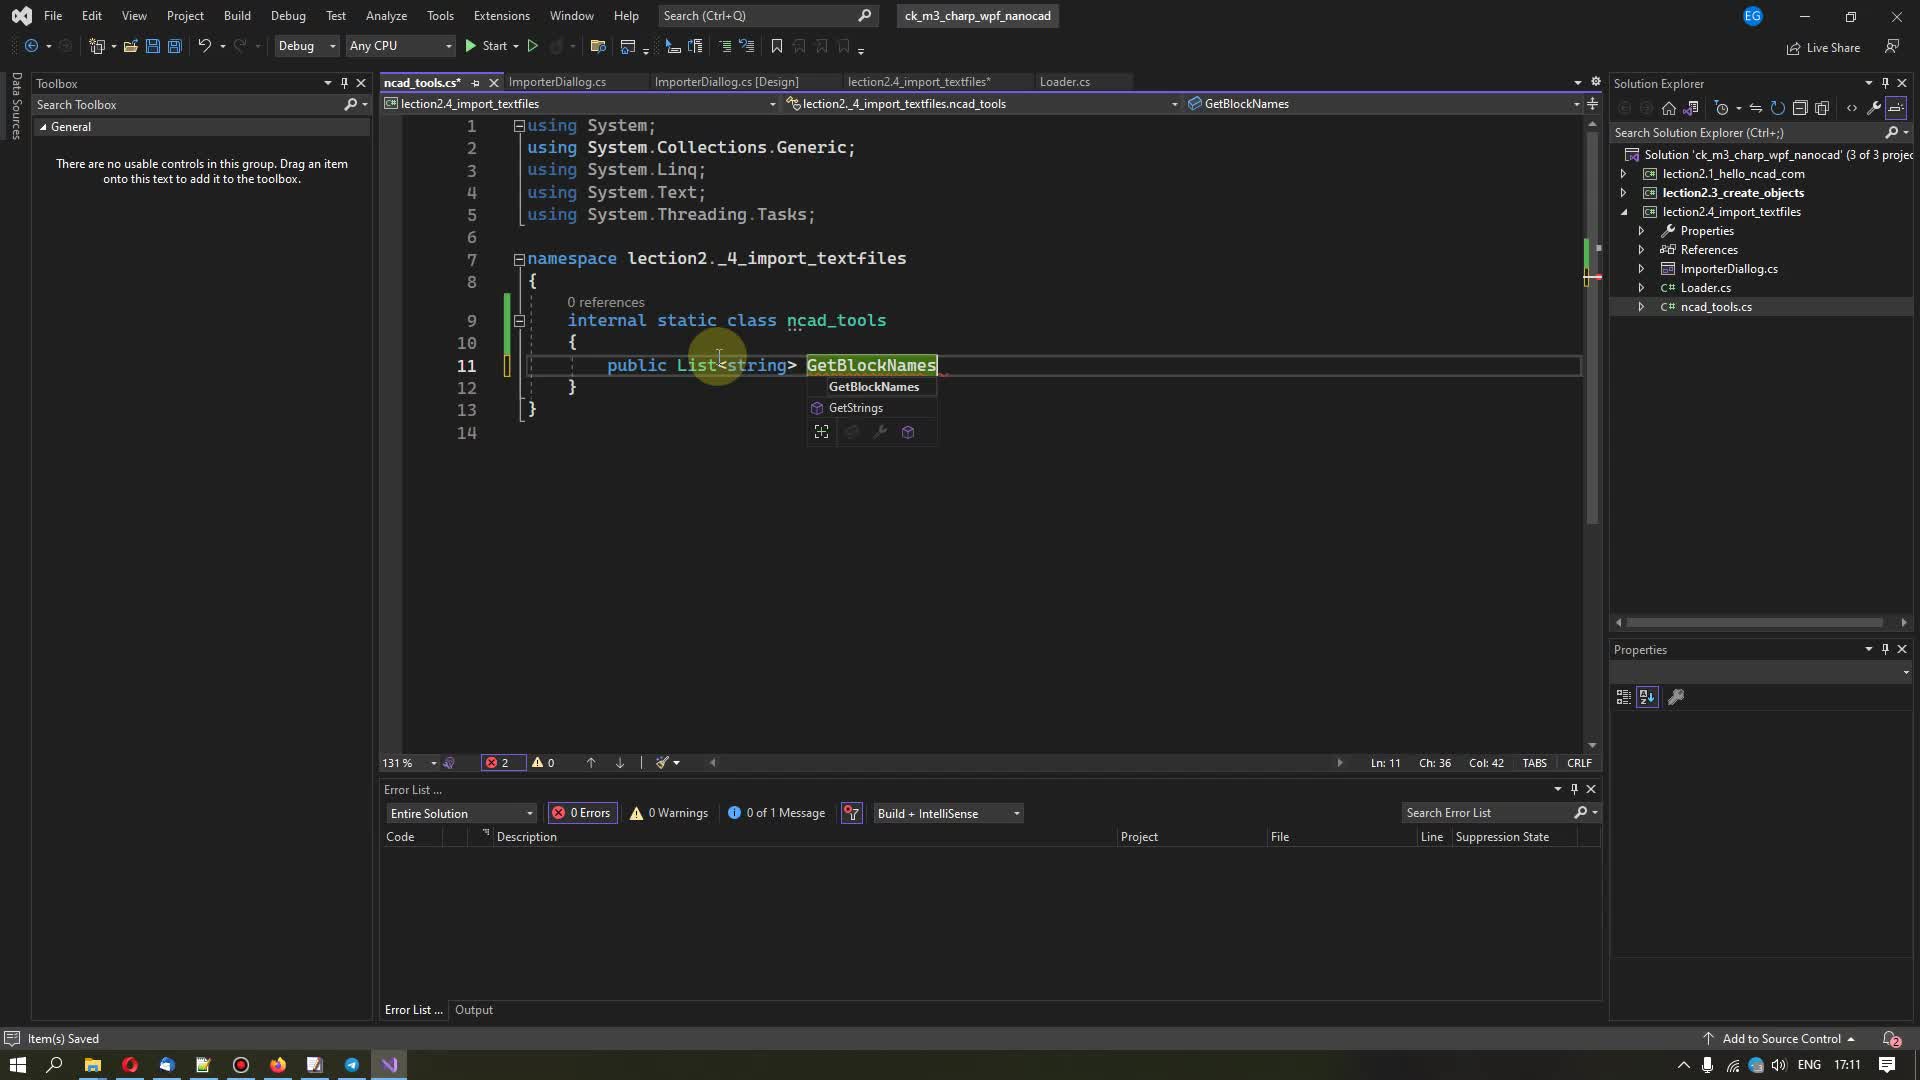Toggle the 0 Warnings filter button
1920x1080 pixels.
click(669, 814)
